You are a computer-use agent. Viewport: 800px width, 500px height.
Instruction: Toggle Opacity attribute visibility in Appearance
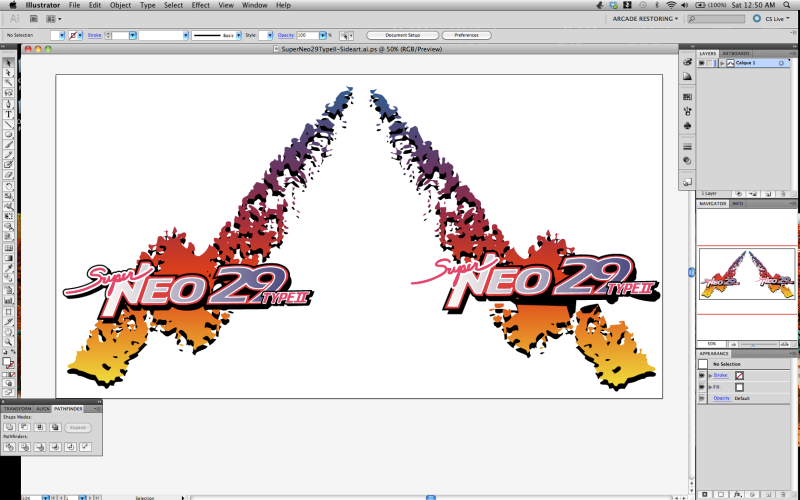(x=702, y=398)
